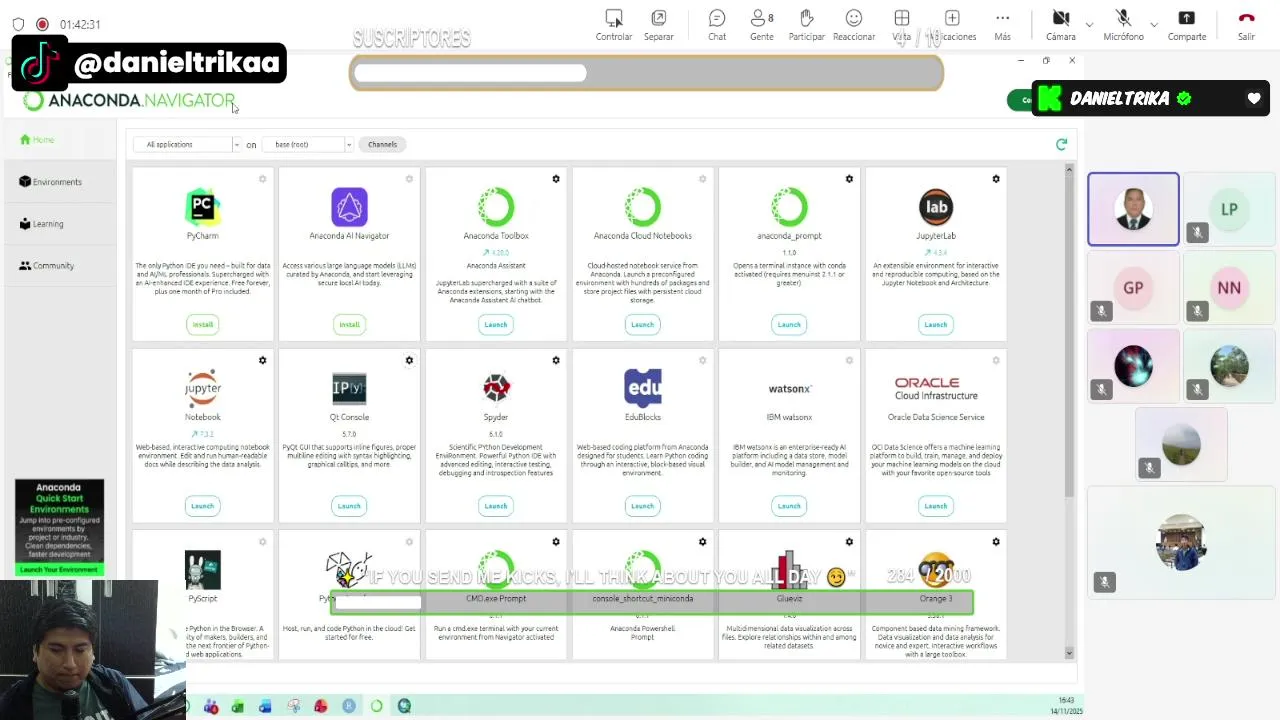The height and width of the screenshot is (720, 1280).
Task: Launch Anaconda Cloud Notebooks
Action: [x=642, y=324]
